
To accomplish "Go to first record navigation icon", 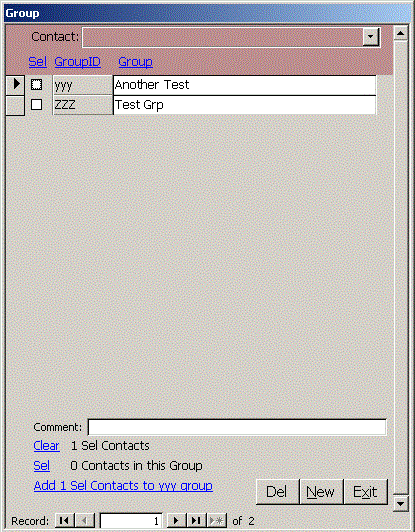I will coord(64,520).
